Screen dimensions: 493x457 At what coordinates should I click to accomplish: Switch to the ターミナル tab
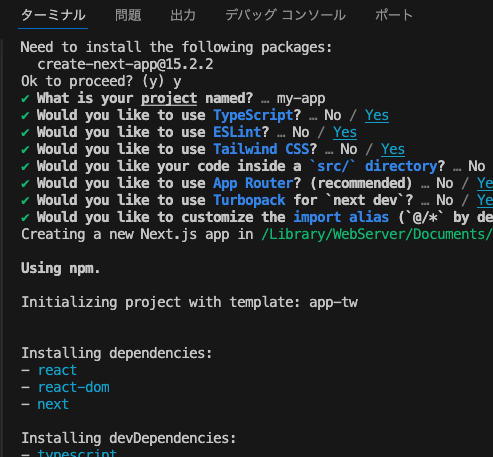click(53, 15)
